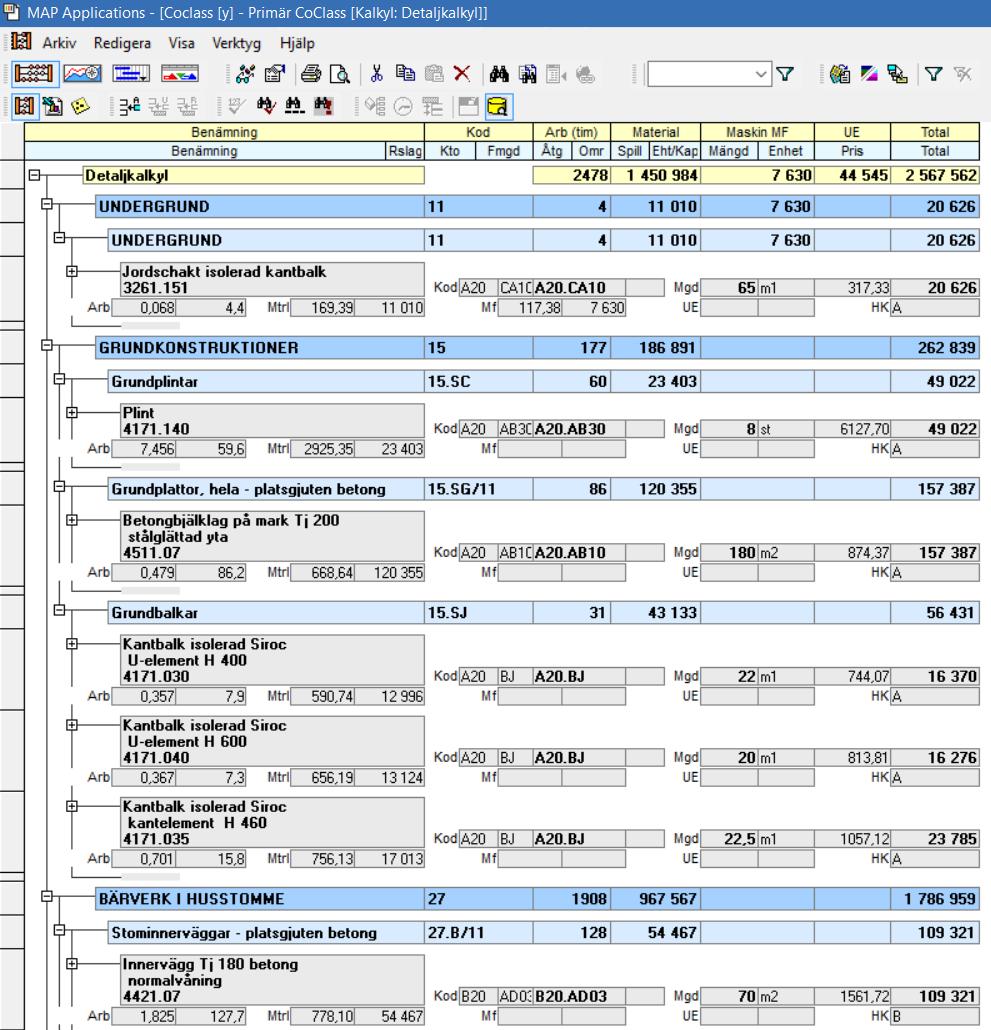Image resolution: width=991 pixels, height=1030 pixels.
Task: Click Kantbalk U-element H 600 description
Action: (273, 742)
